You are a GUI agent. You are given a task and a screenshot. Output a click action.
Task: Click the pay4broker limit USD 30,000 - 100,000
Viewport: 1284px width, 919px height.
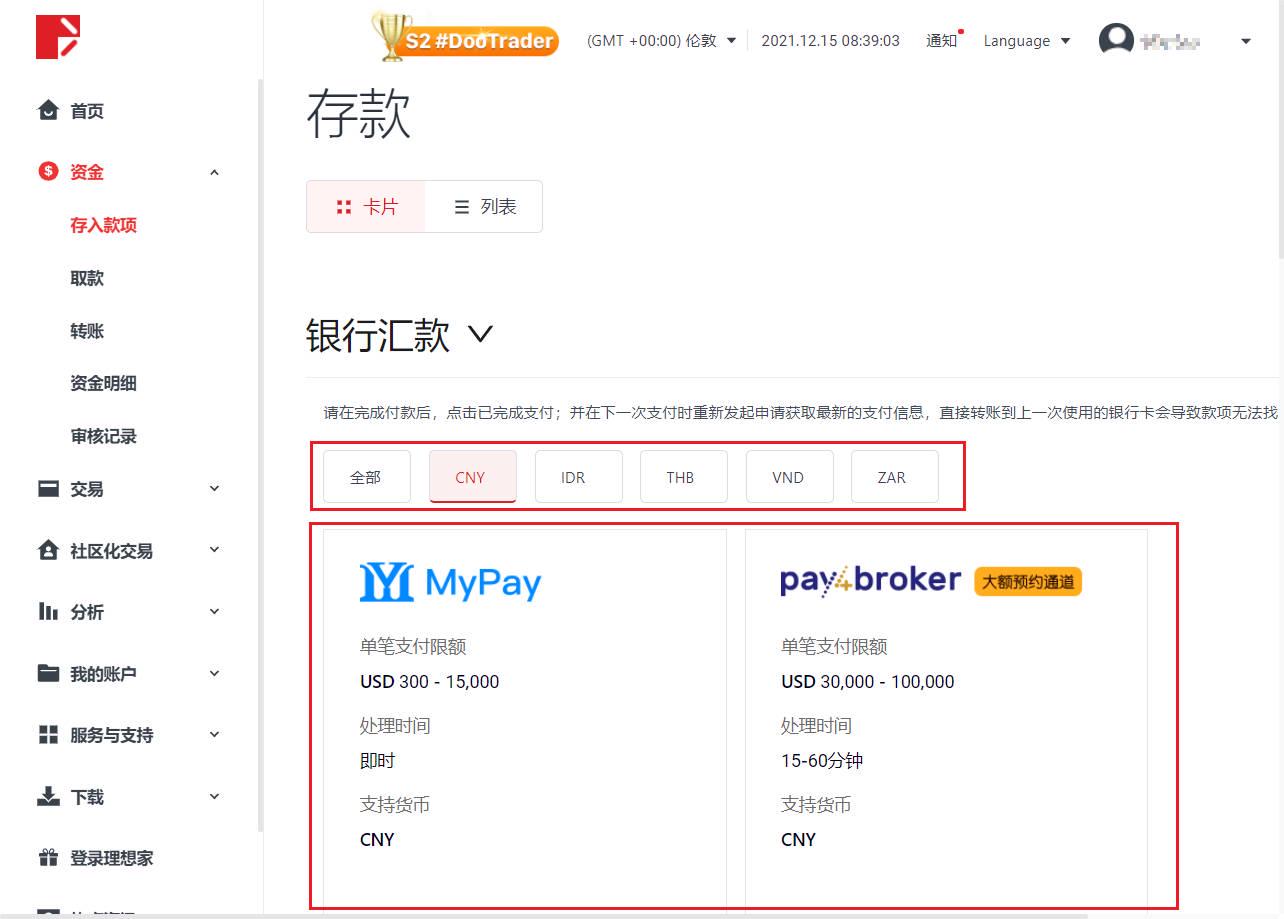coord(867,681)
